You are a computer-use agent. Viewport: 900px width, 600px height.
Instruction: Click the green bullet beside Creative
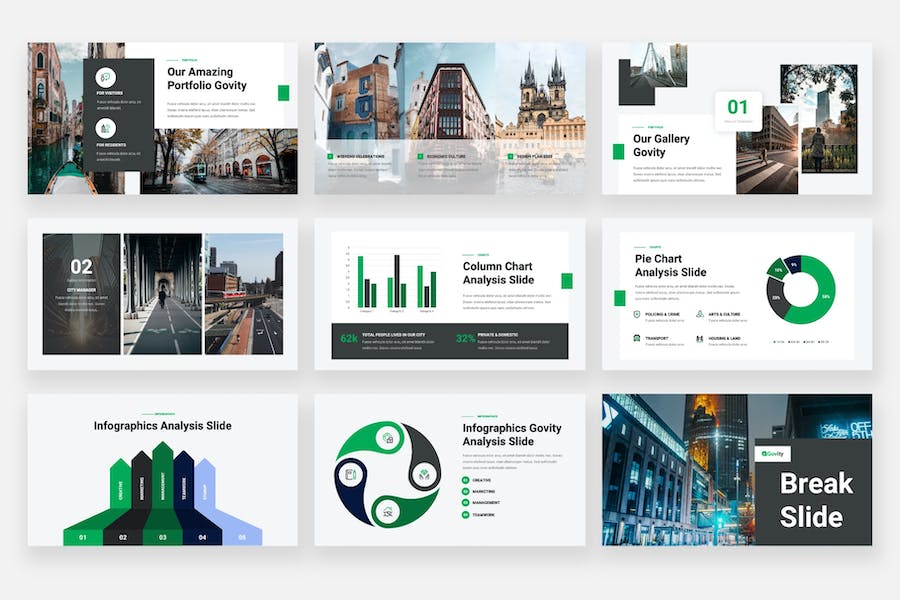point(466,480)
